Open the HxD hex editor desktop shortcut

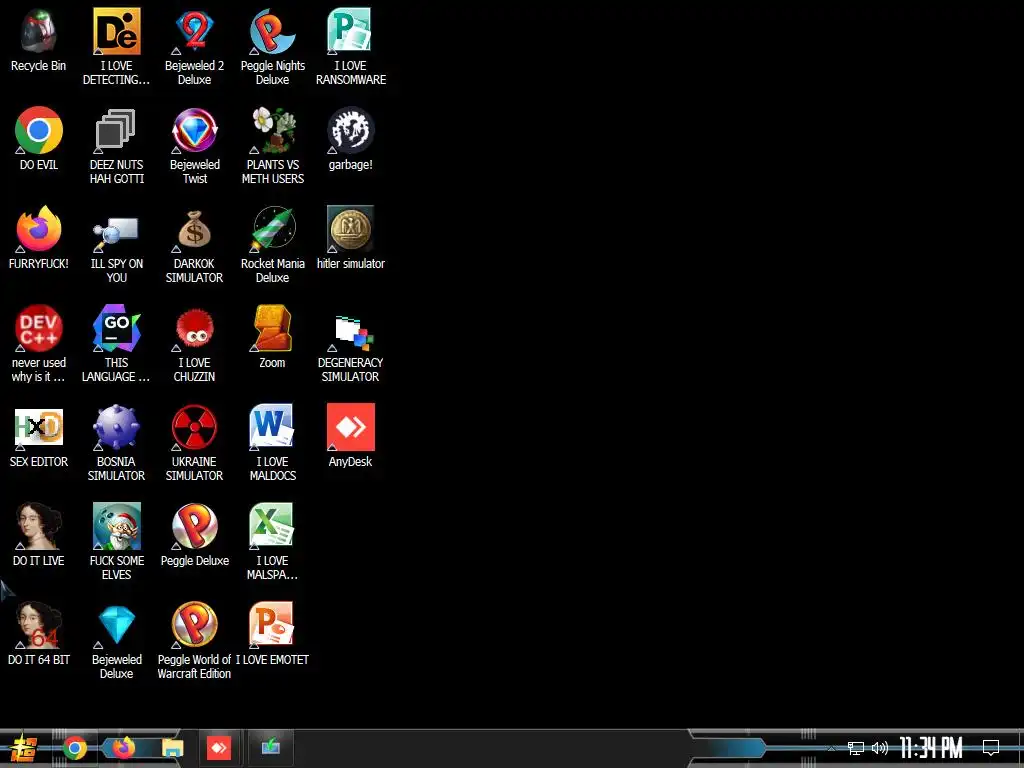39,436
